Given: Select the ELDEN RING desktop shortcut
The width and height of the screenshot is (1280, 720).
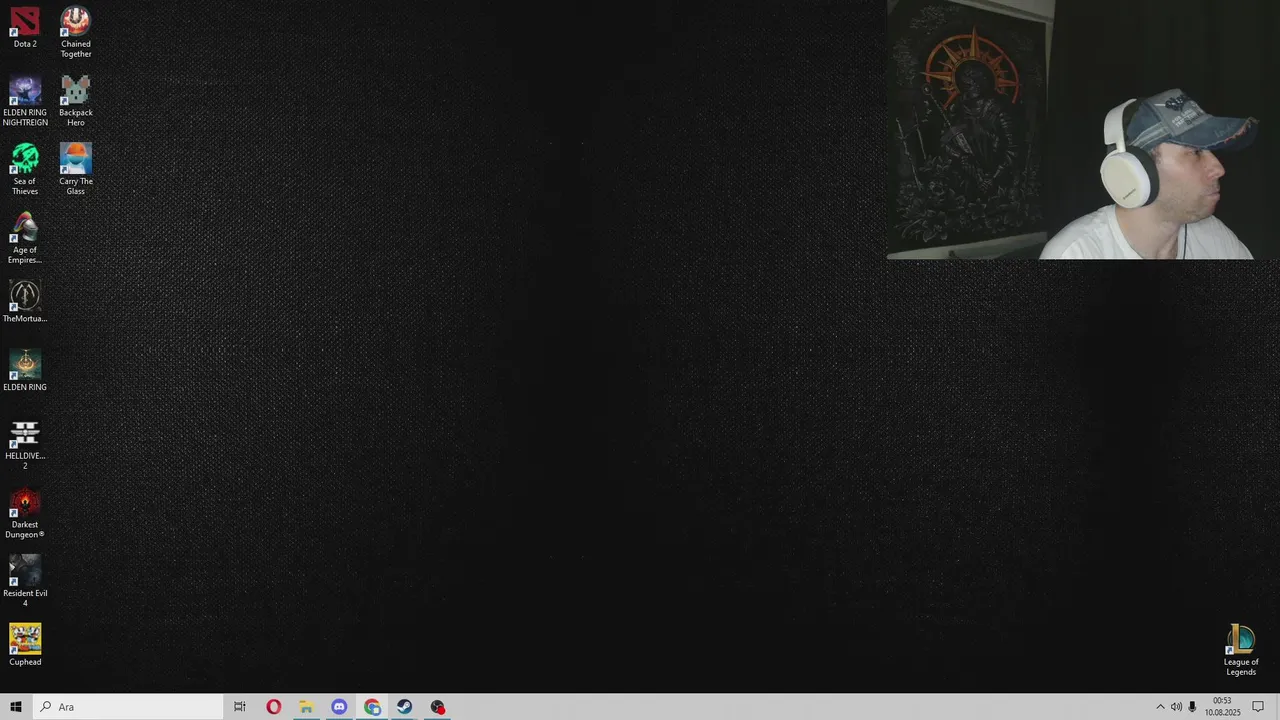Looking at the screenshot, I should pyautogui.click(x=25, y=370).
